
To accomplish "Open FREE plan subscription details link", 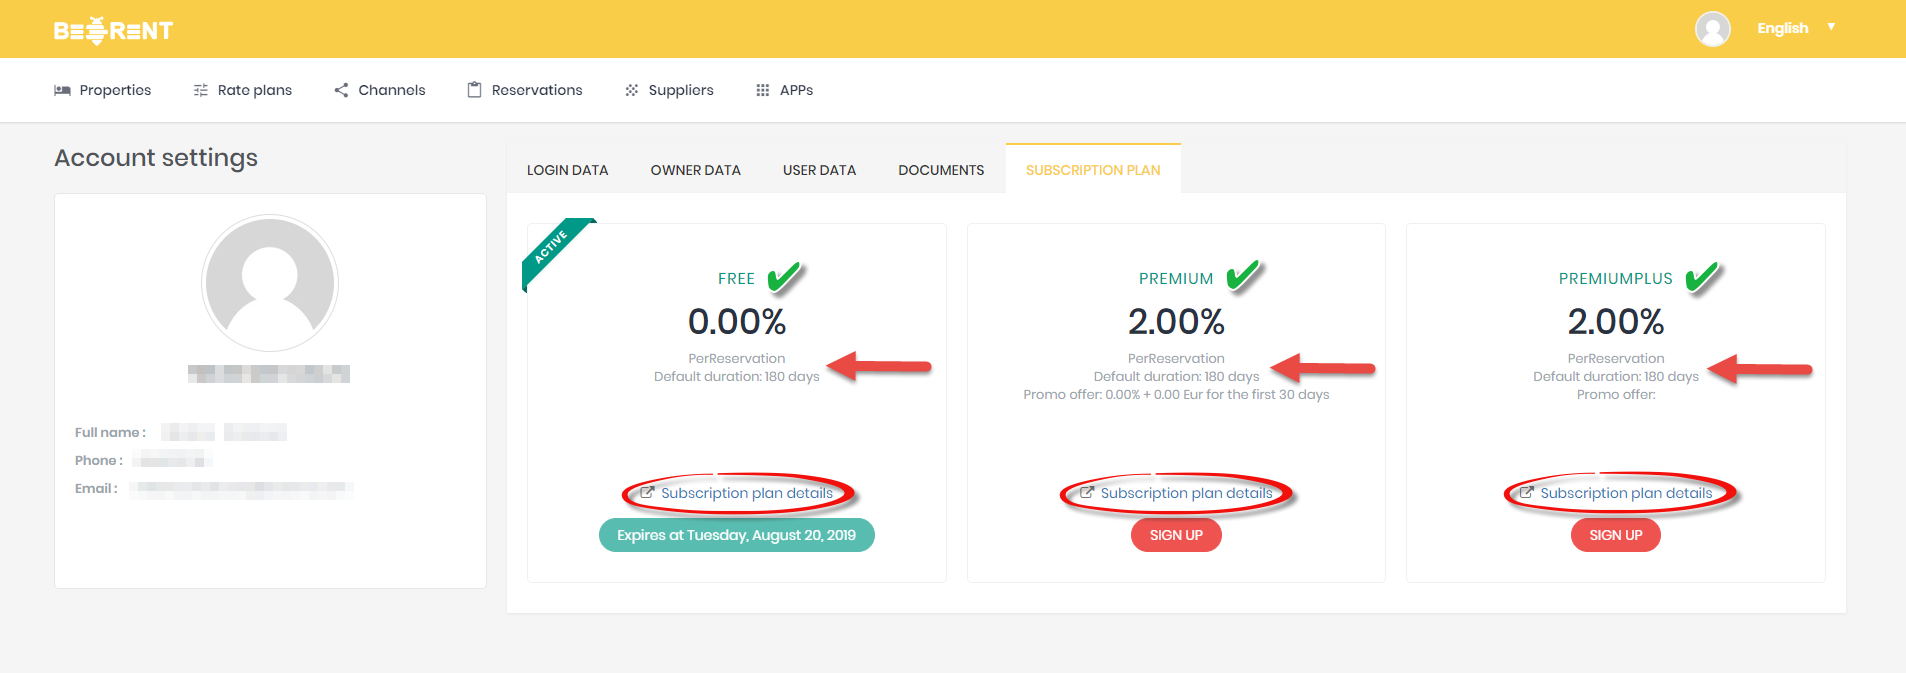I will [x=746, y=493].
